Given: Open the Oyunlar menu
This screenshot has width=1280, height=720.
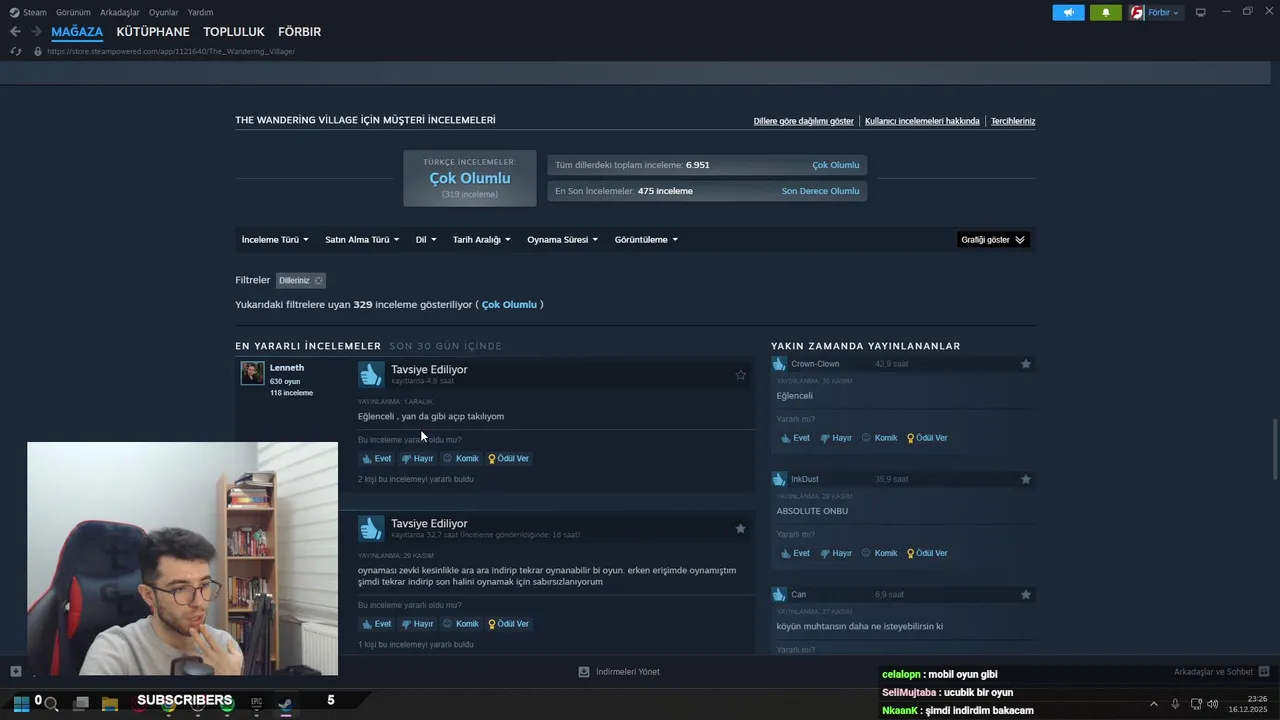Looking at the screenshot, I should pos(163,13).
